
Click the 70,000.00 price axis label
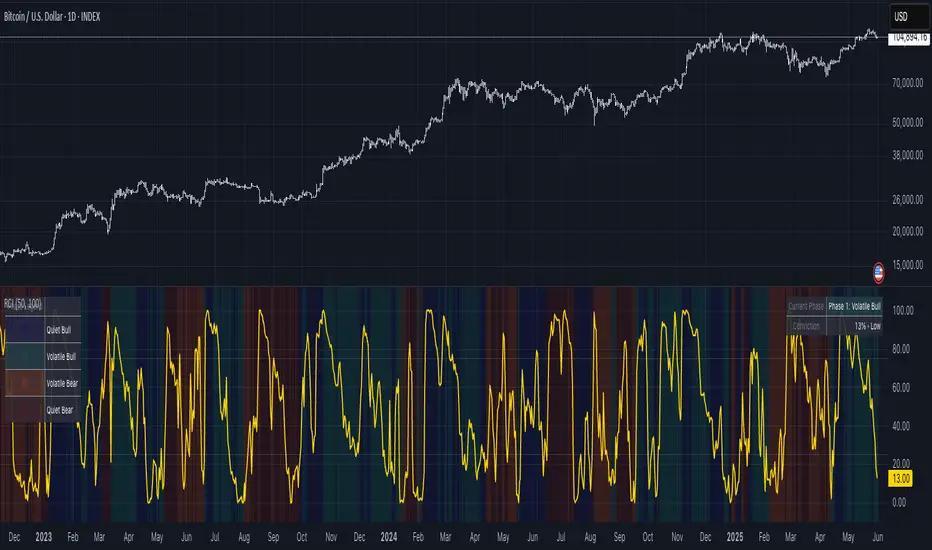[x=907, y=83]
